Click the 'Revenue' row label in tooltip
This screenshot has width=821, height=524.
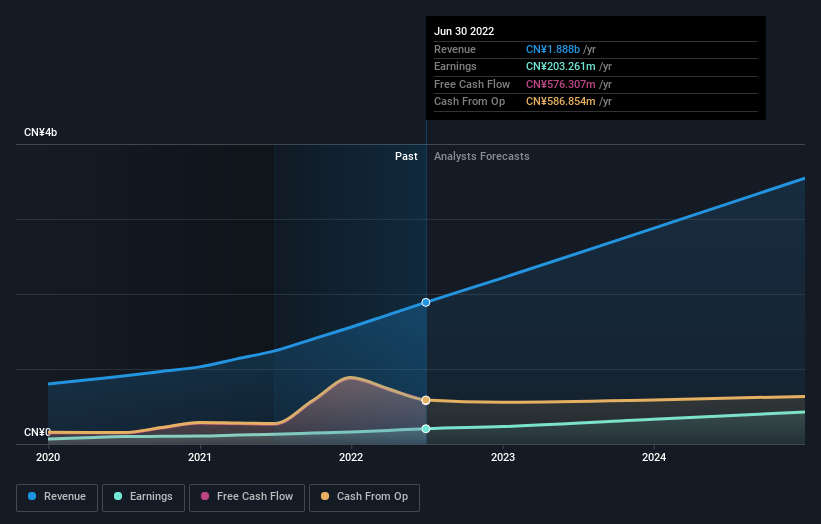pos(455,49)
